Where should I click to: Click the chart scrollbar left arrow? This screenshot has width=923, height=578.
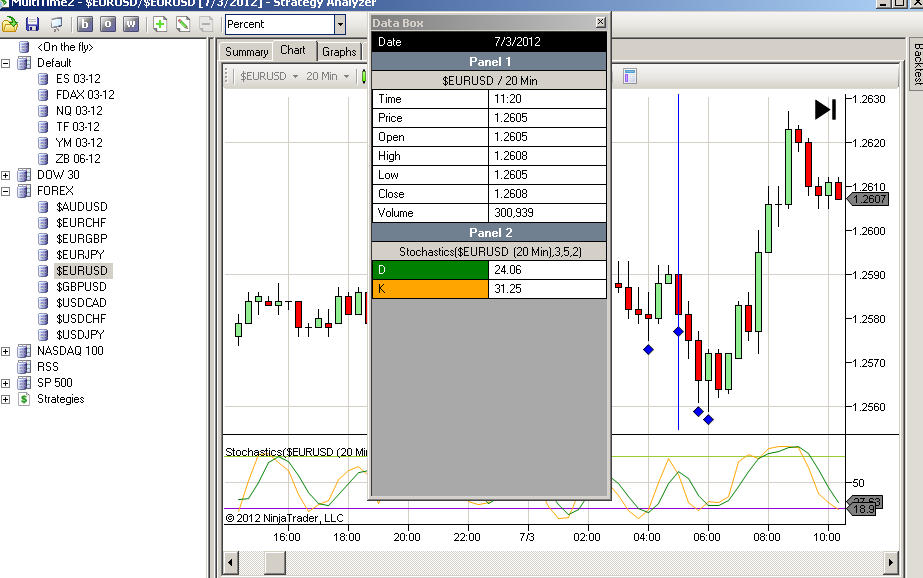[230, 563]
